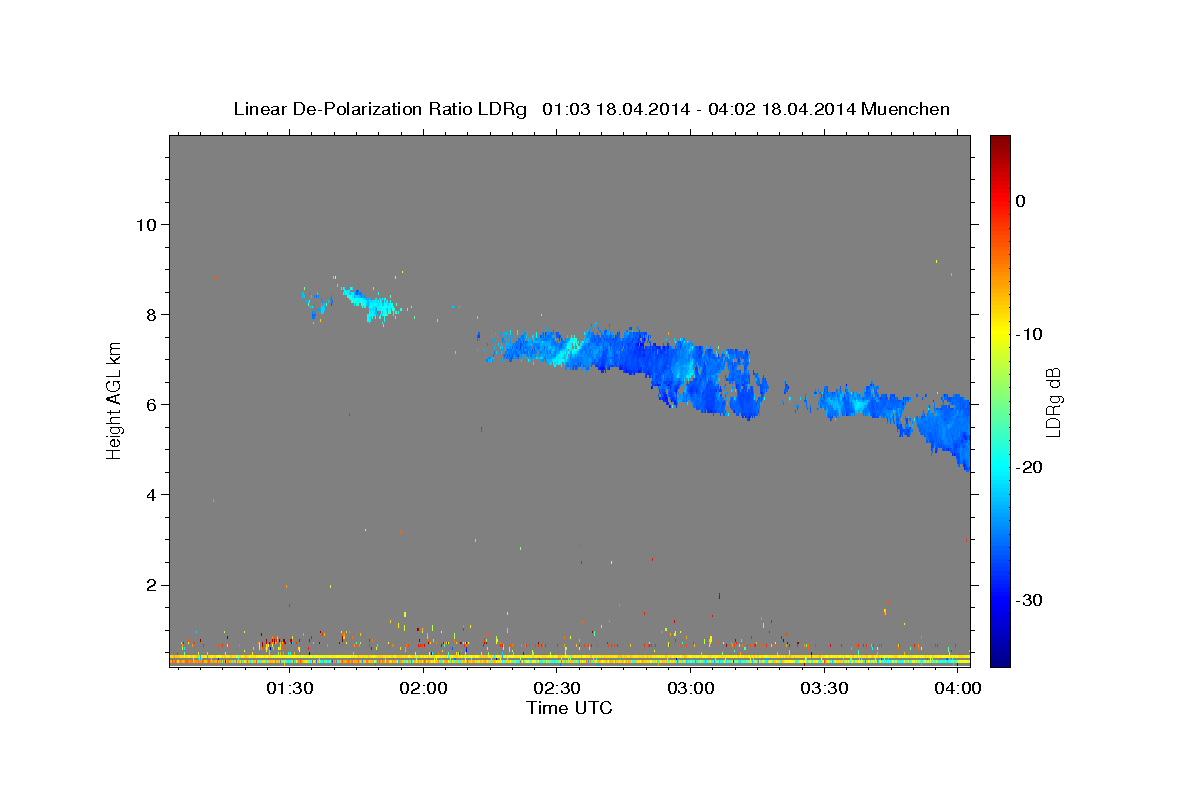Click the 'Time UTC' axis label
1200x800 pixels.
[569, 708]
